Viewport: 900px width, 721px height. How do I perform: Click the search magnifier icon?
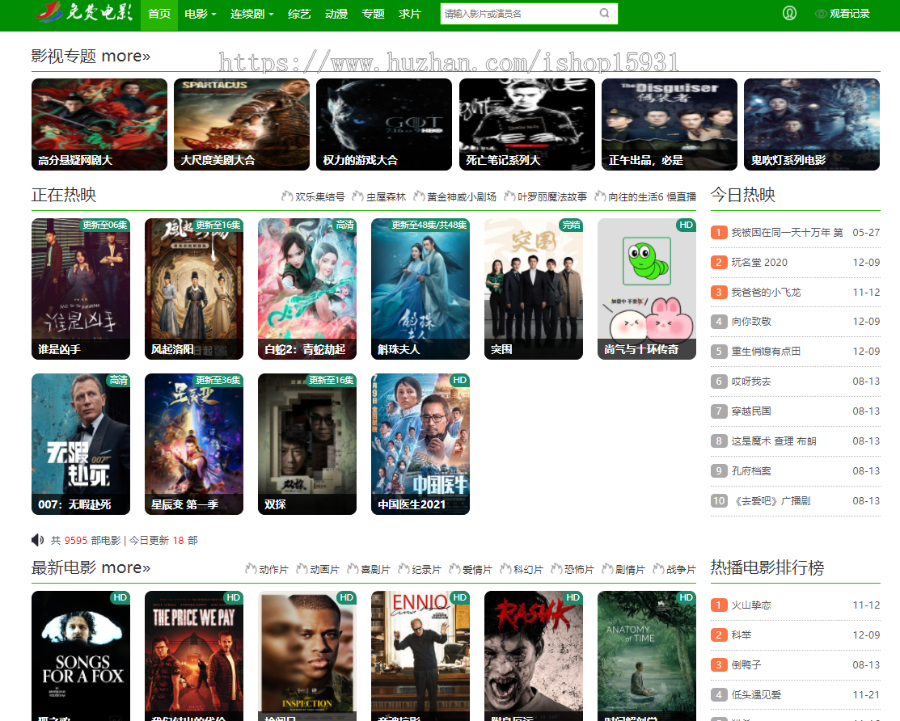[x=604, y=13]
